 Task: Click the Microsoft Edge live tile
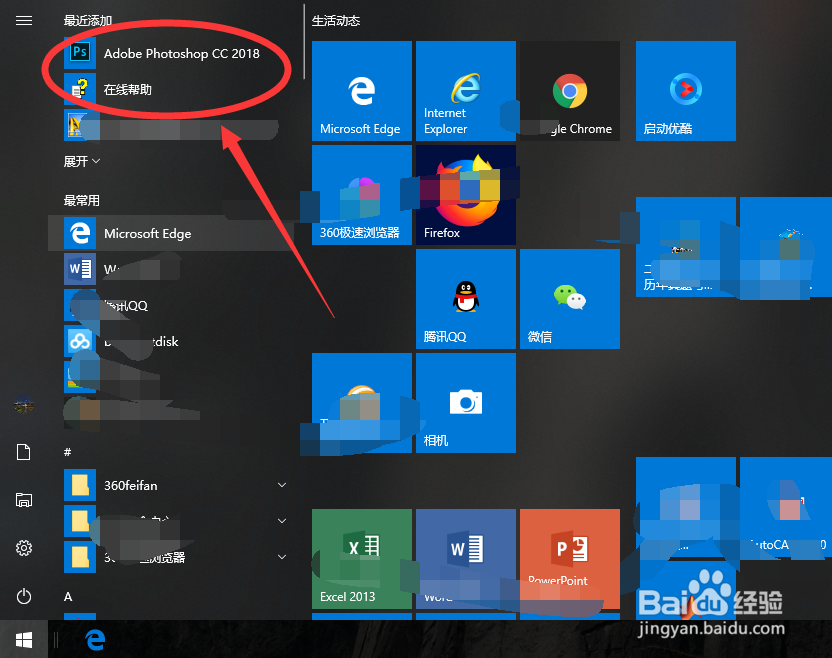point(362,91)
